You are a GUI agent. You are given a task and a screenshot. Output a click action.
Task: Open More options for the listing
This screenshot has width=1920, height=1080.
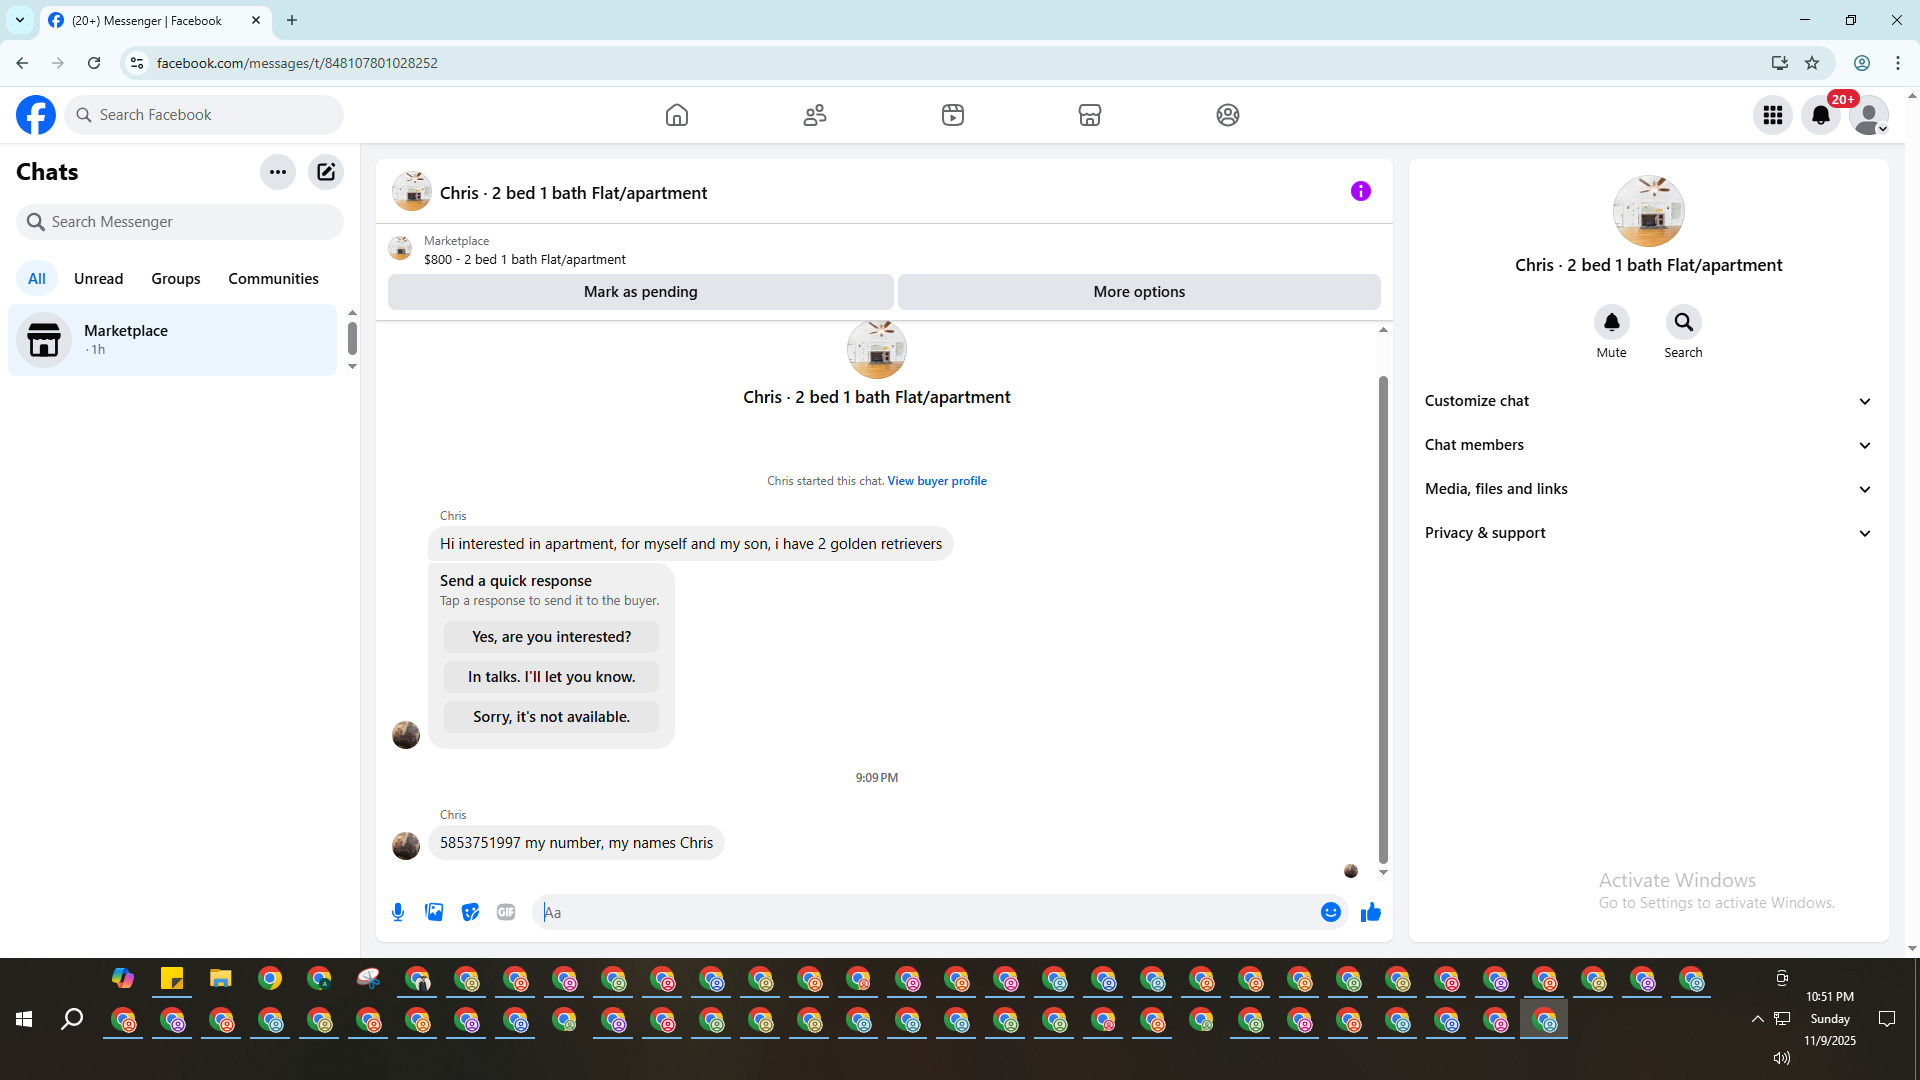pyautogui.click(x=1139, y=292)
